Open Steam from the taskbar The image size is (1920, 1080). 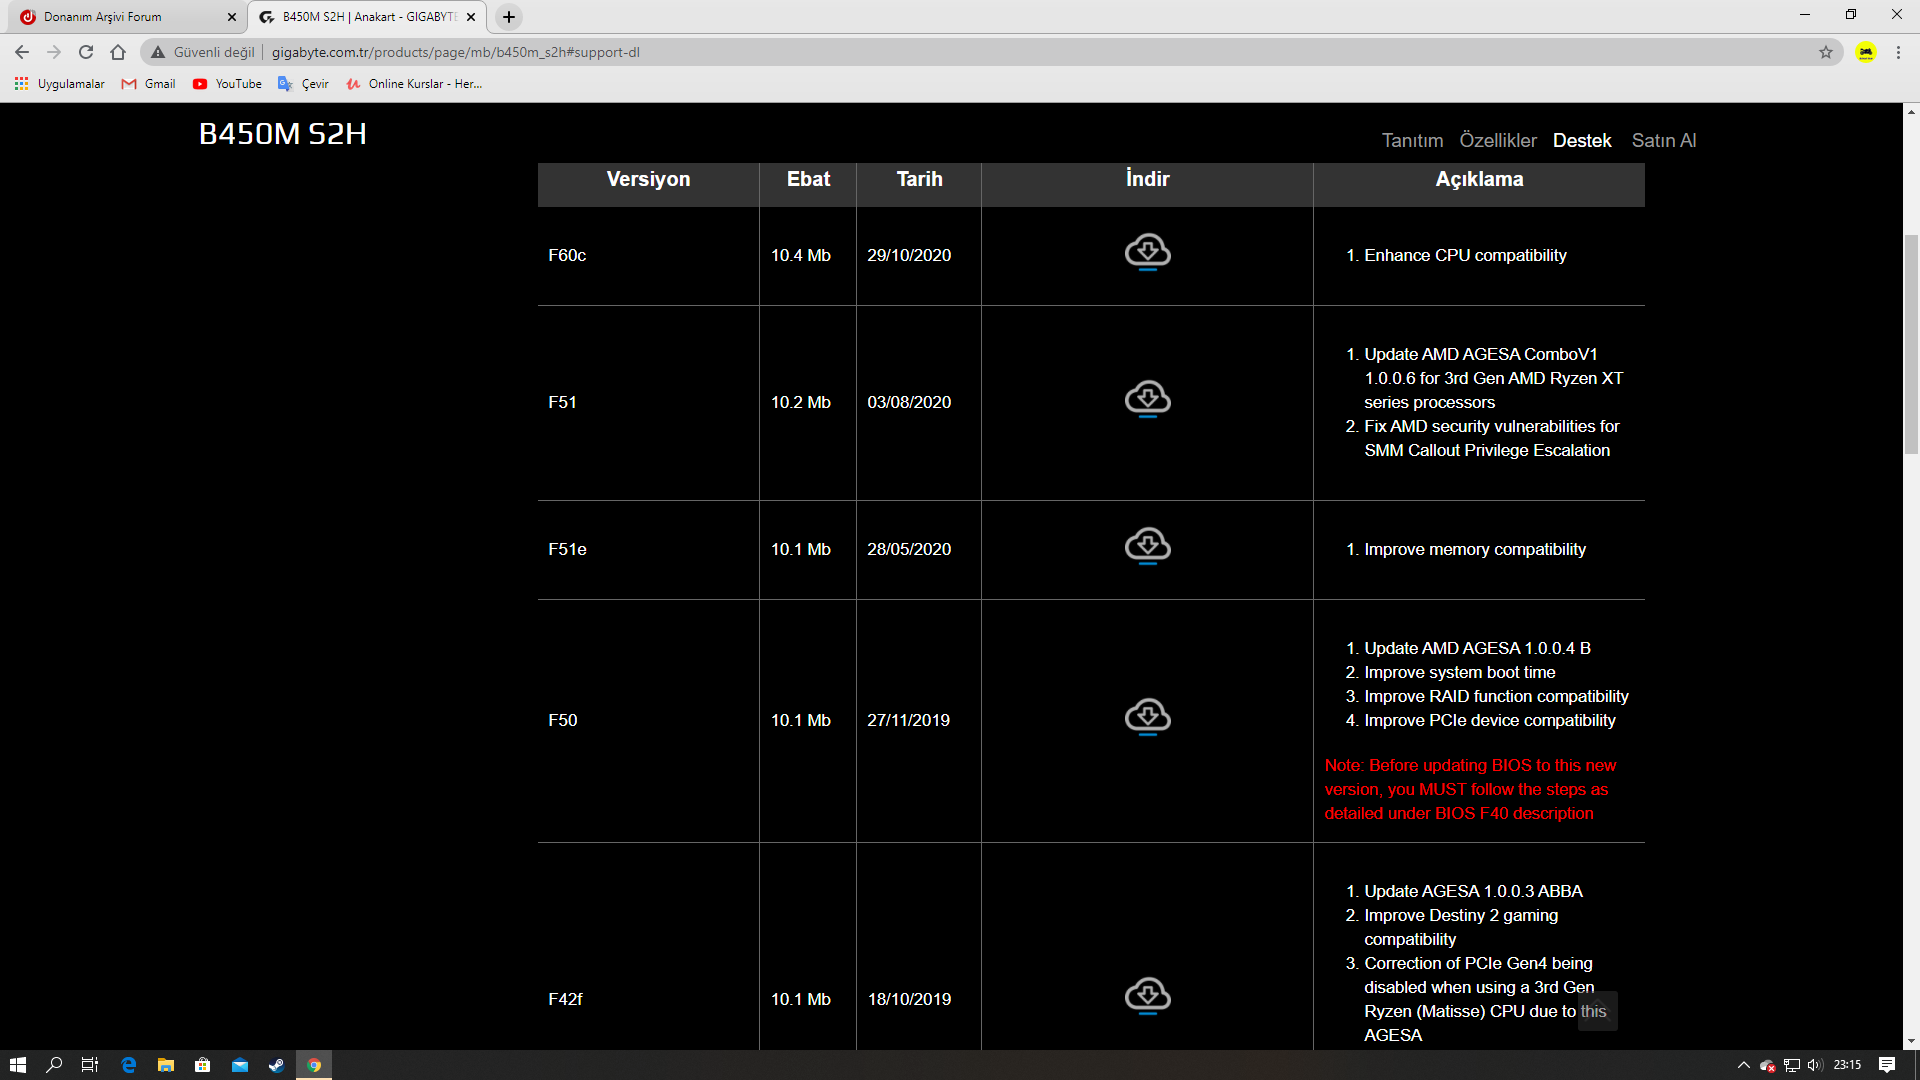(277, 1065)
